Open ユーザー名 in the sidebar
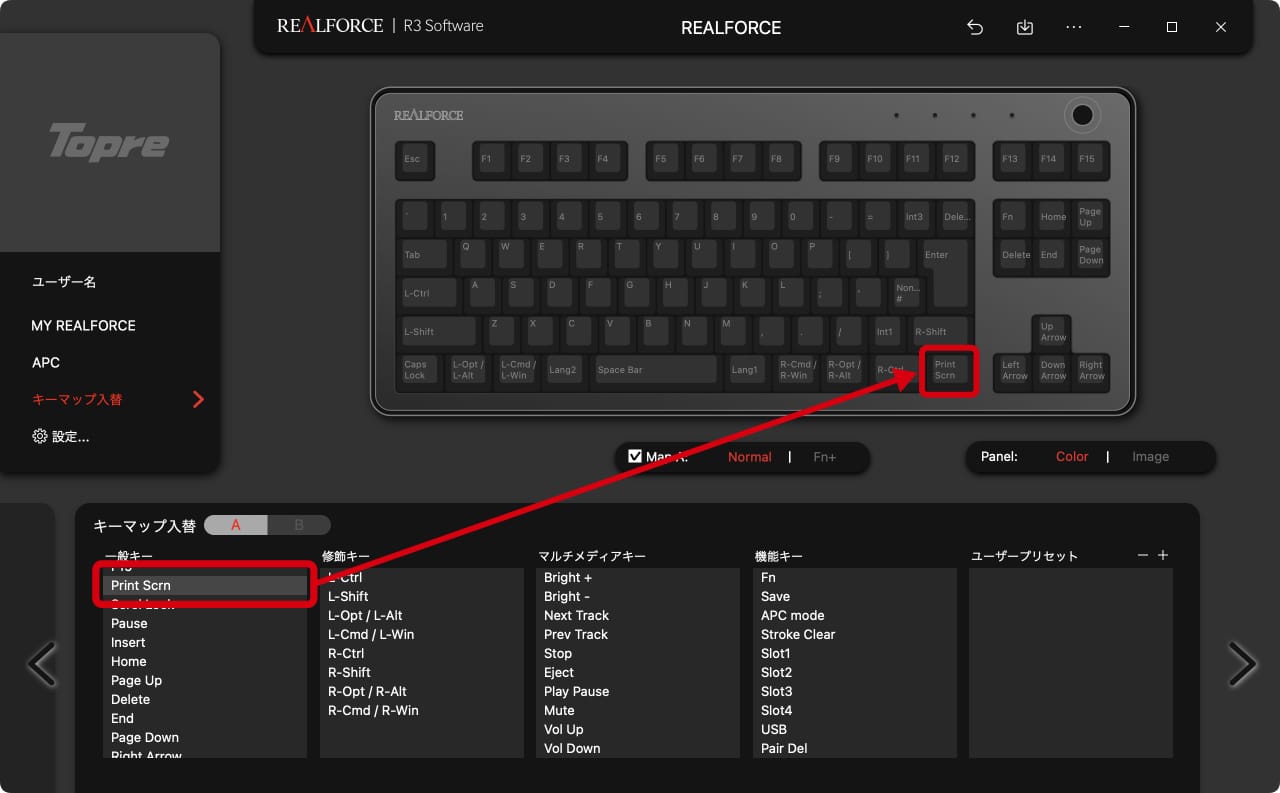The width and height of the screenshot is (1280, 793). point(64,282)
